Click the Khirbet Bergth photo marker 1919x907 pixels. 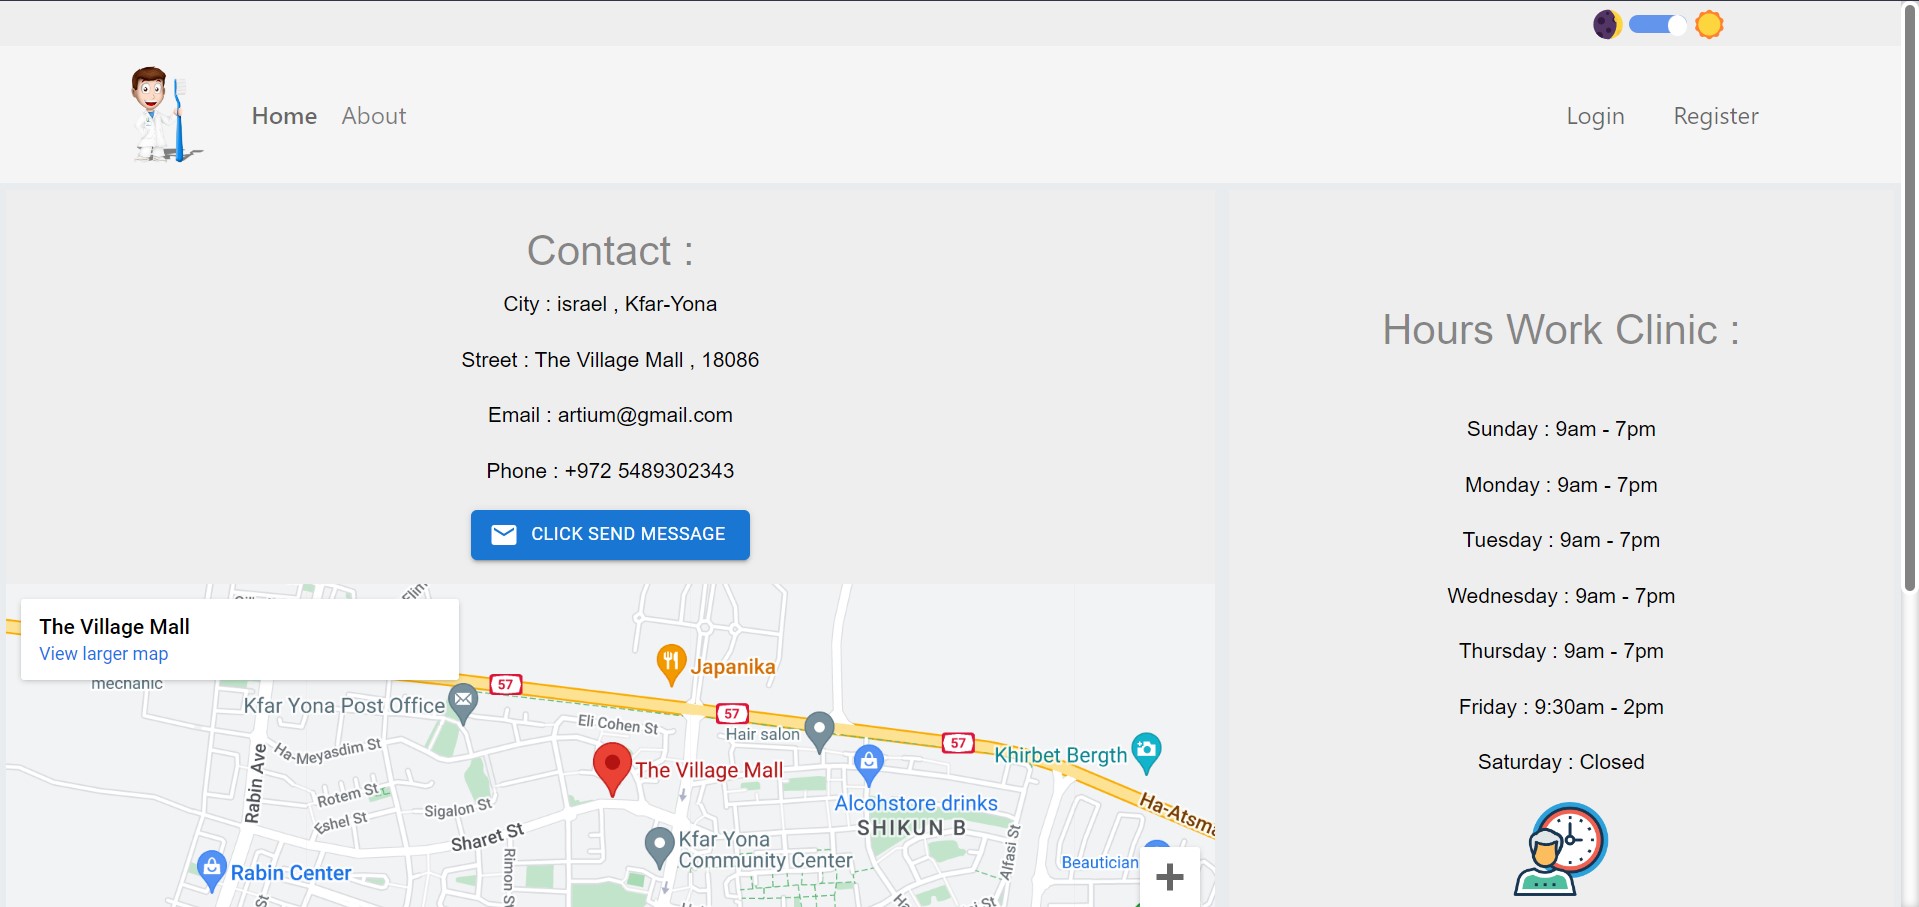click(x=1147, y=750)
